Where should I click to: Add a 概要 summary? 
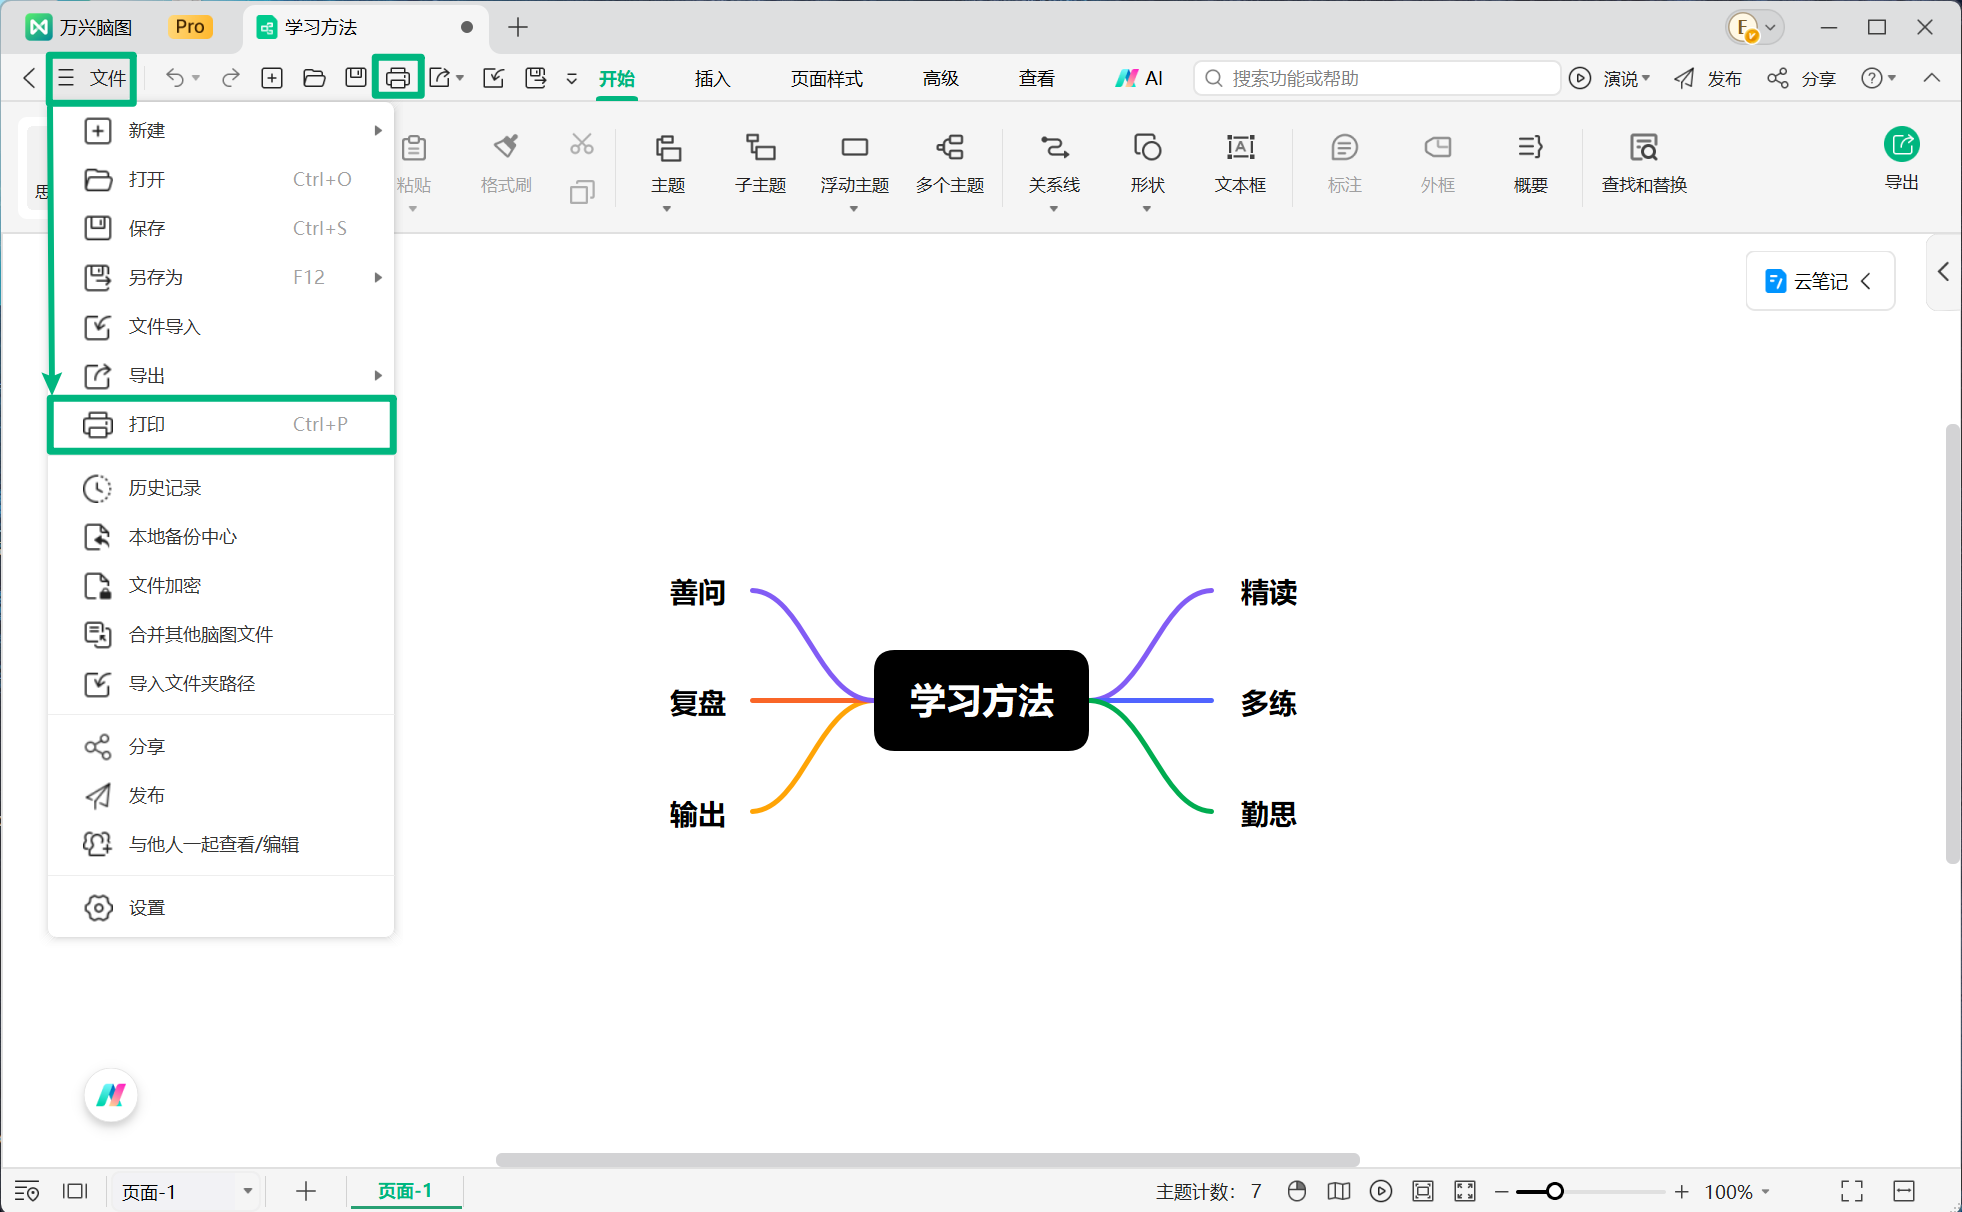coord(1531,163)
